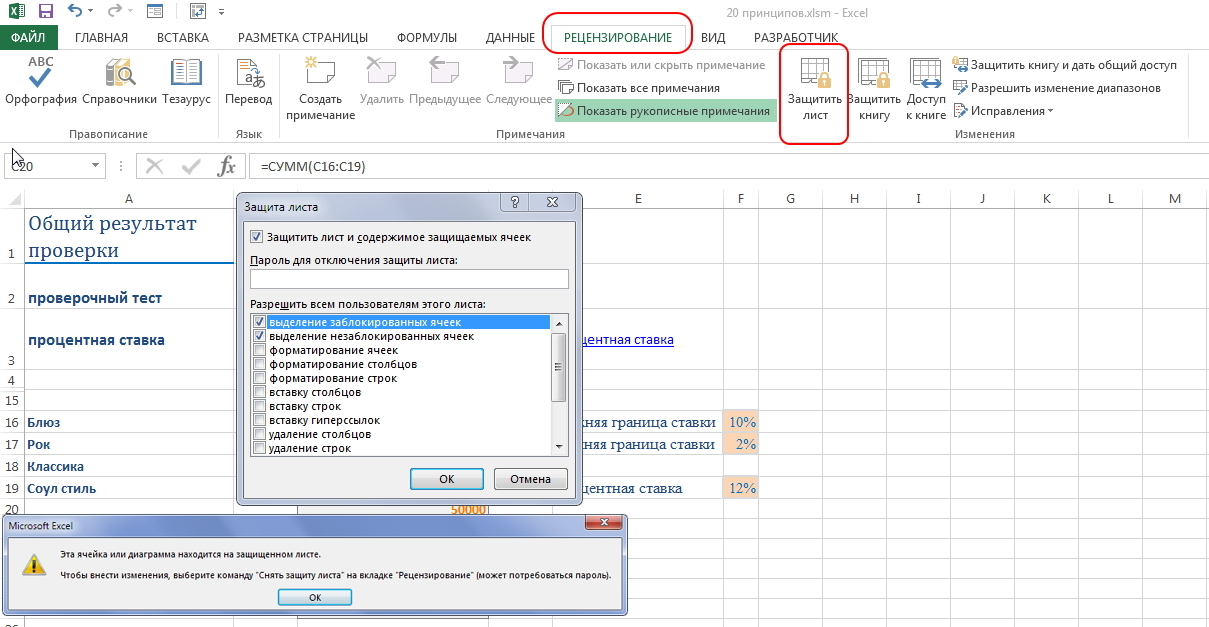The height and width of the screenshot is (627, 1209).
Task: Switch to the РАЗРАБОТЧИК tab
Action: [x=796, y=38]
